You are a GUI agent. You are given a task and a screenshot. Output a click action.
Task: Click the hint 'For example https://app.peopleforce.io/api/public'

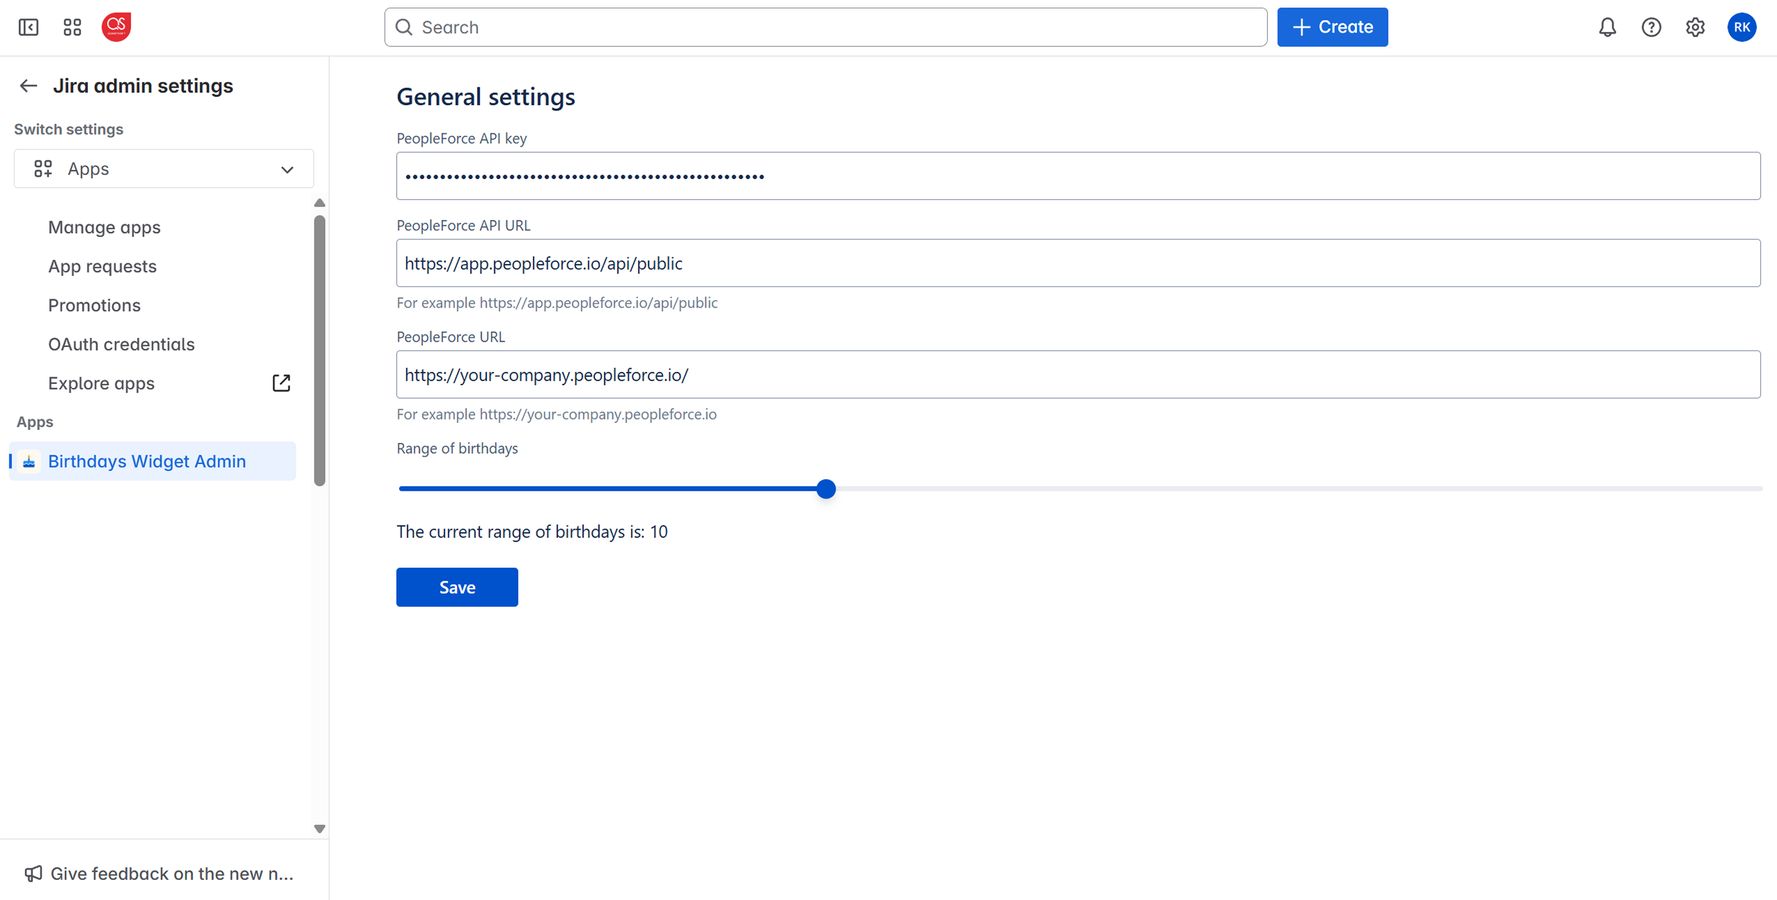coord(557,303)
